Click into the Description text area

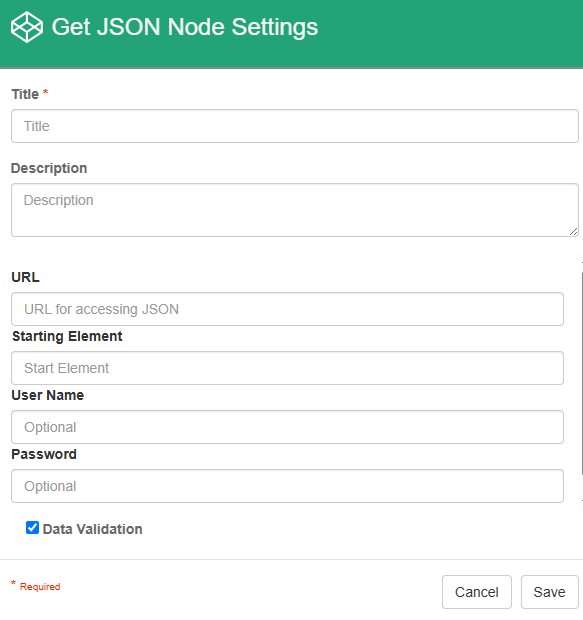tap(295, 210)
